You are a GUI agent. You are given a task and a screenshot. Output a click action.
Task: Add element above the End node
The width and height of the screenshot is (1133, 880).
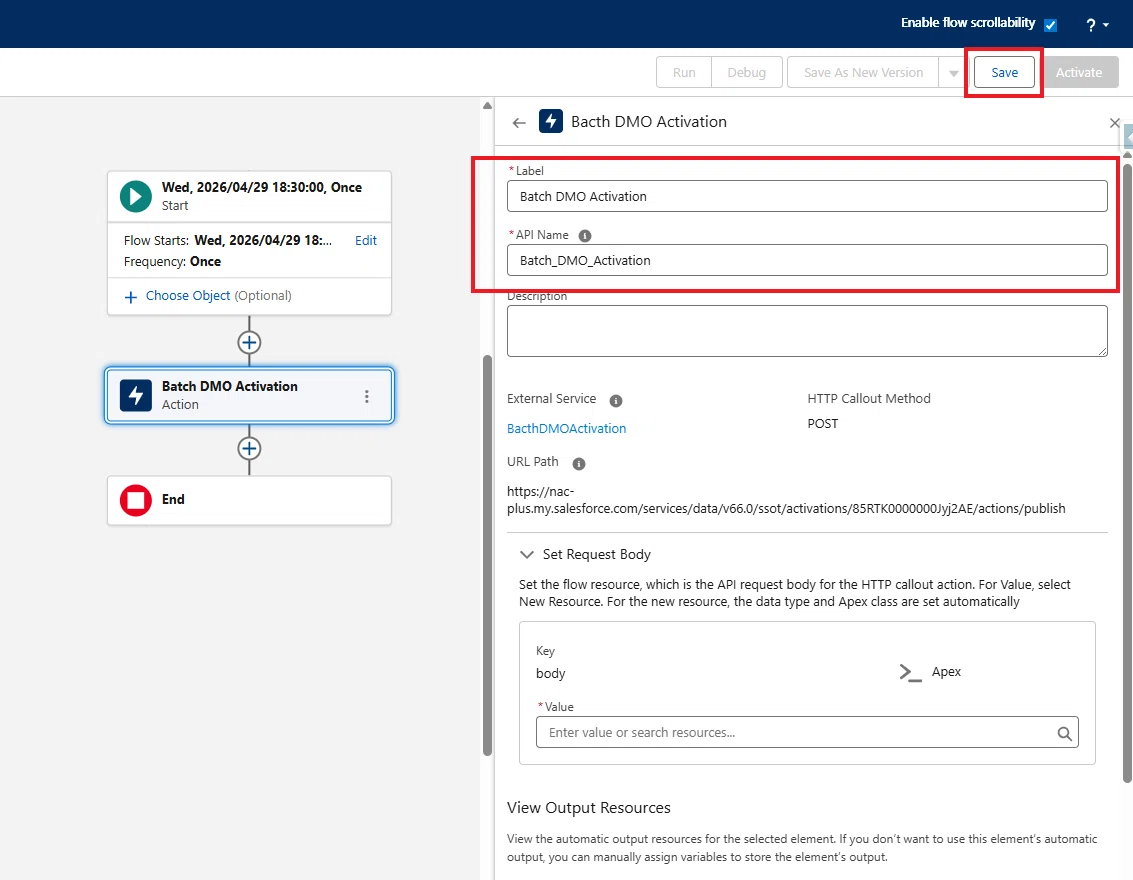pyautogui.click(x=249, y=449)
